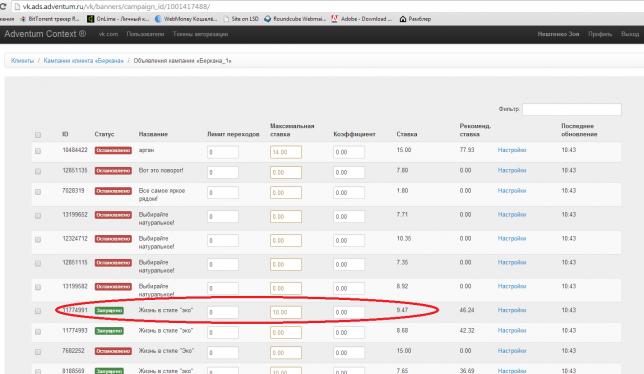The width and height of the screenshot is (644, 374).
Task: Open the Adobe - Download bookmark
Action: point(361,19)
